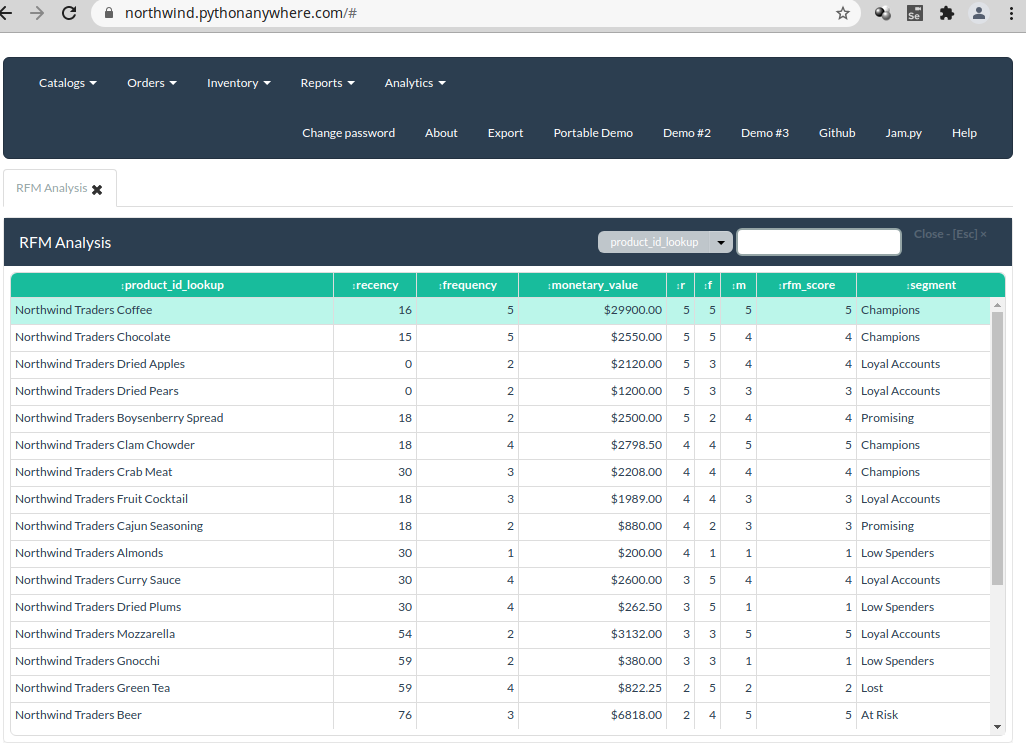Viewport: 1026px width, 744px height.
Task: Click the Change password link
Action: point(348,133)
